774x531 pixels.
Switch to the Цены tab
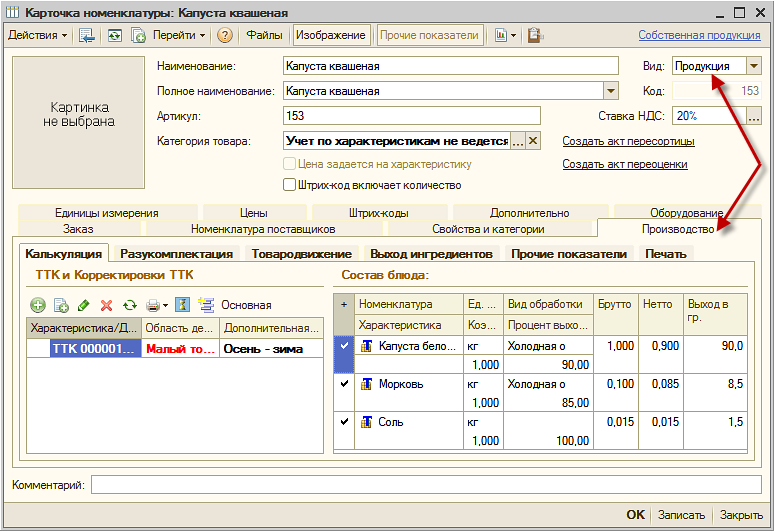click(254, 213)
